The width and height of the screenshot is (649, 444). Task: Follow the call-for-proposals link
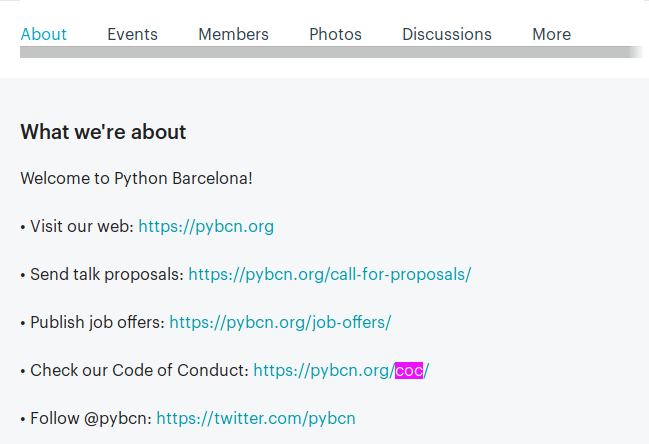(329, 274)
